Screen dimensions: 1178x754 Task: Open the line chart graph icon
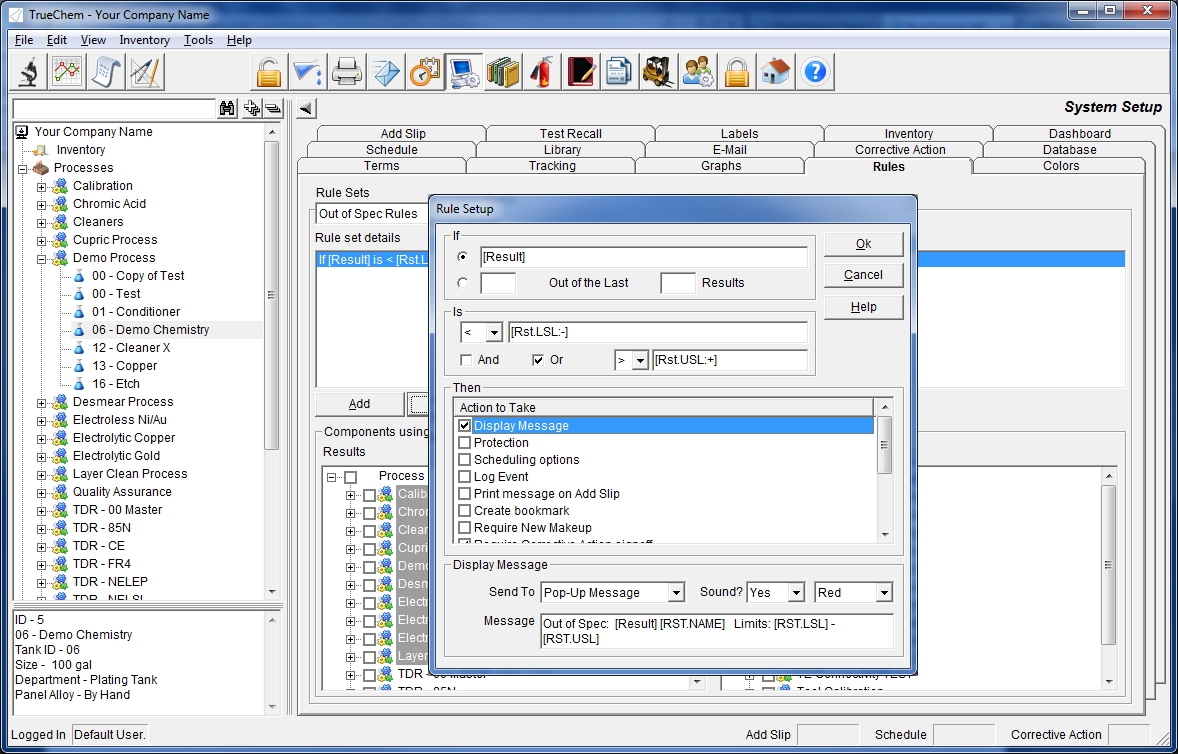[68, 72]
